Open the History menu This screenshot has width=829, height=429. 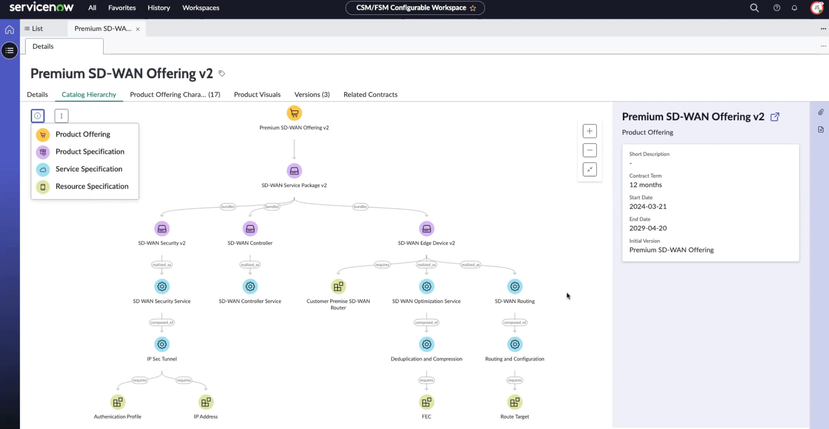[x=159, y=8]
